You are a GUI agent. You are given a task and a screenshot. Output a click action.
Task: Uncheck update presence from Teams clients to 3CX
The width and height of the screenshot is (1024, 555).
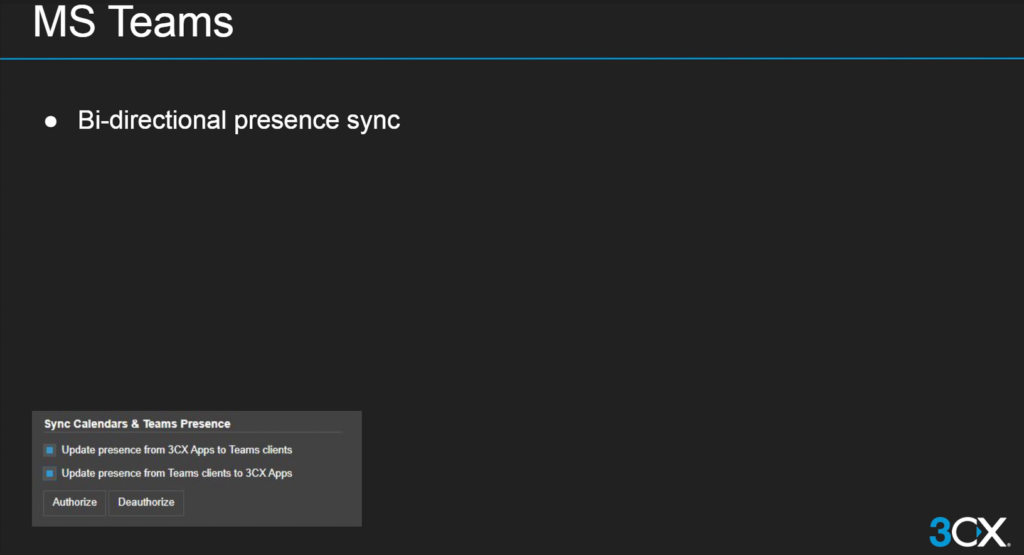pos(49,473)
